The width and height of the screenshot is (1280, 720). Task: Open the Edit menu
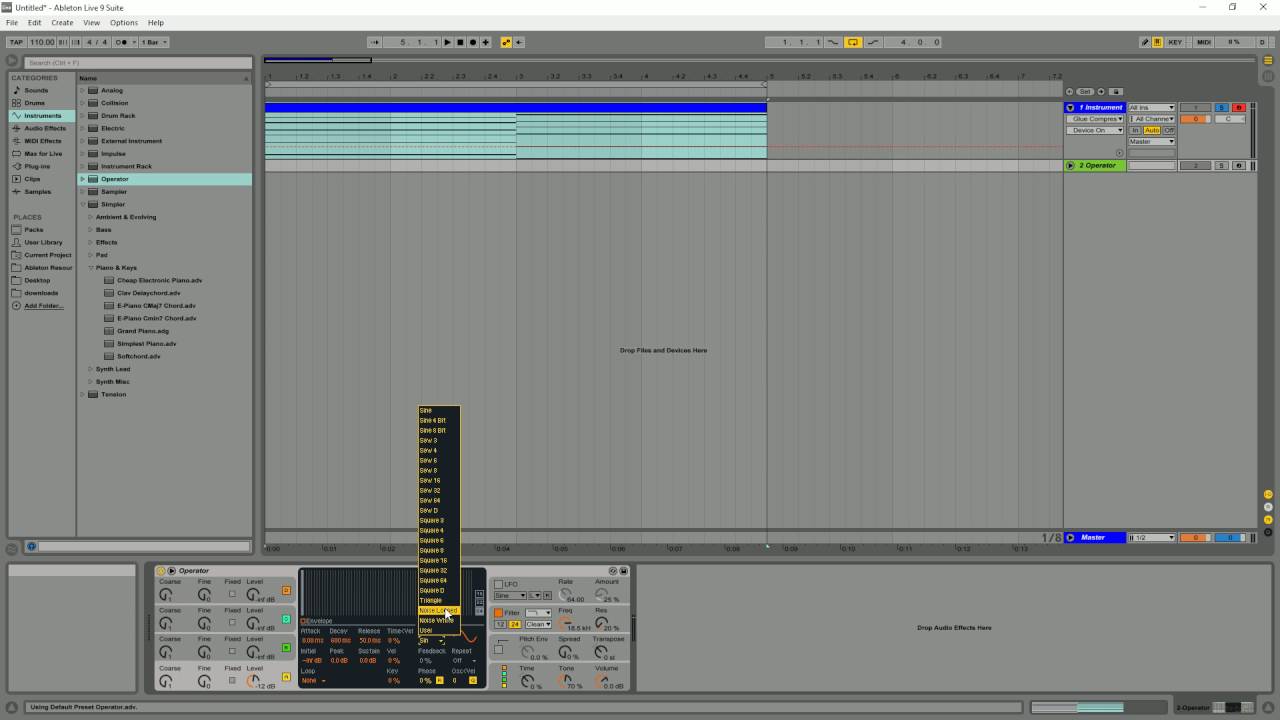pos(35,22)
